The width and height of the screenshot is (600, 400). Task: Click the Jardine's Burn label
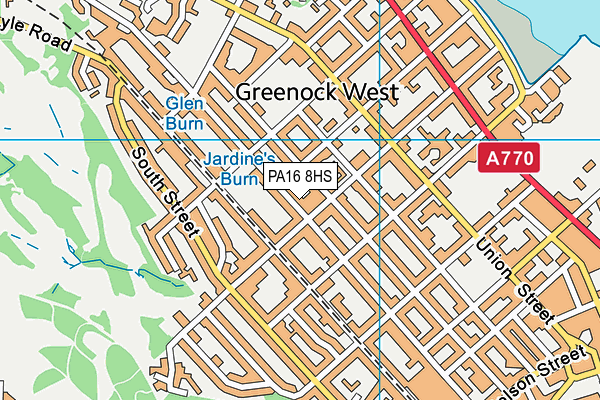[x=240, y=169]
